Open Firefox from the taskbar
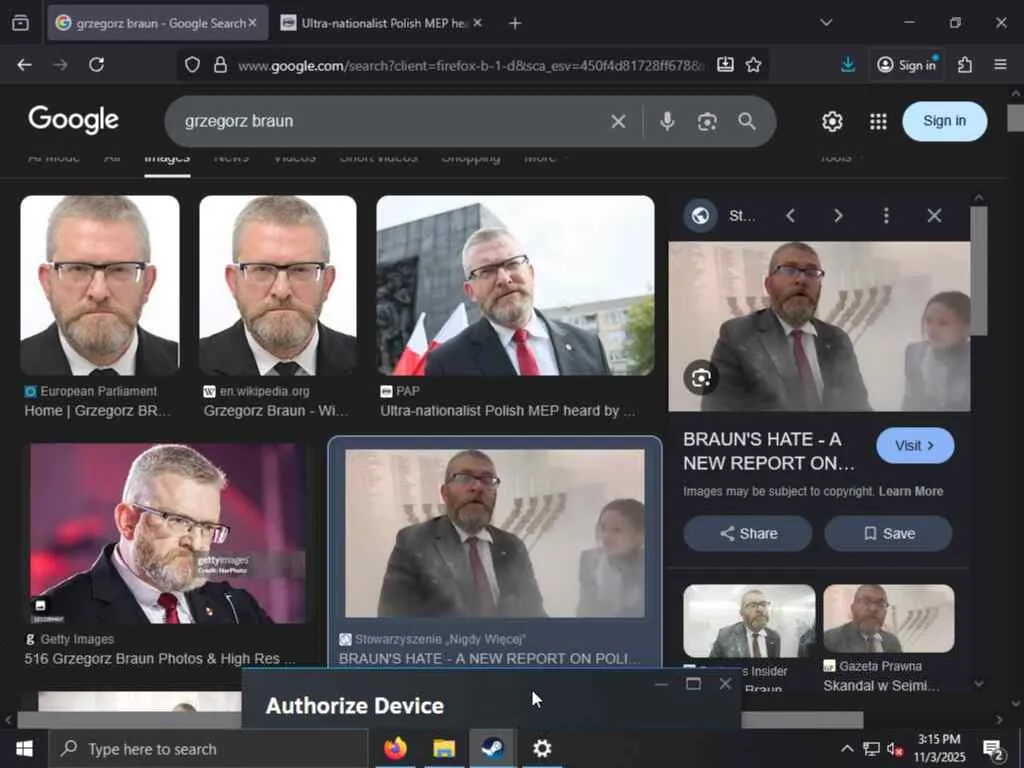This screenshot has height=768, width=1024. [x=396, y=748]
